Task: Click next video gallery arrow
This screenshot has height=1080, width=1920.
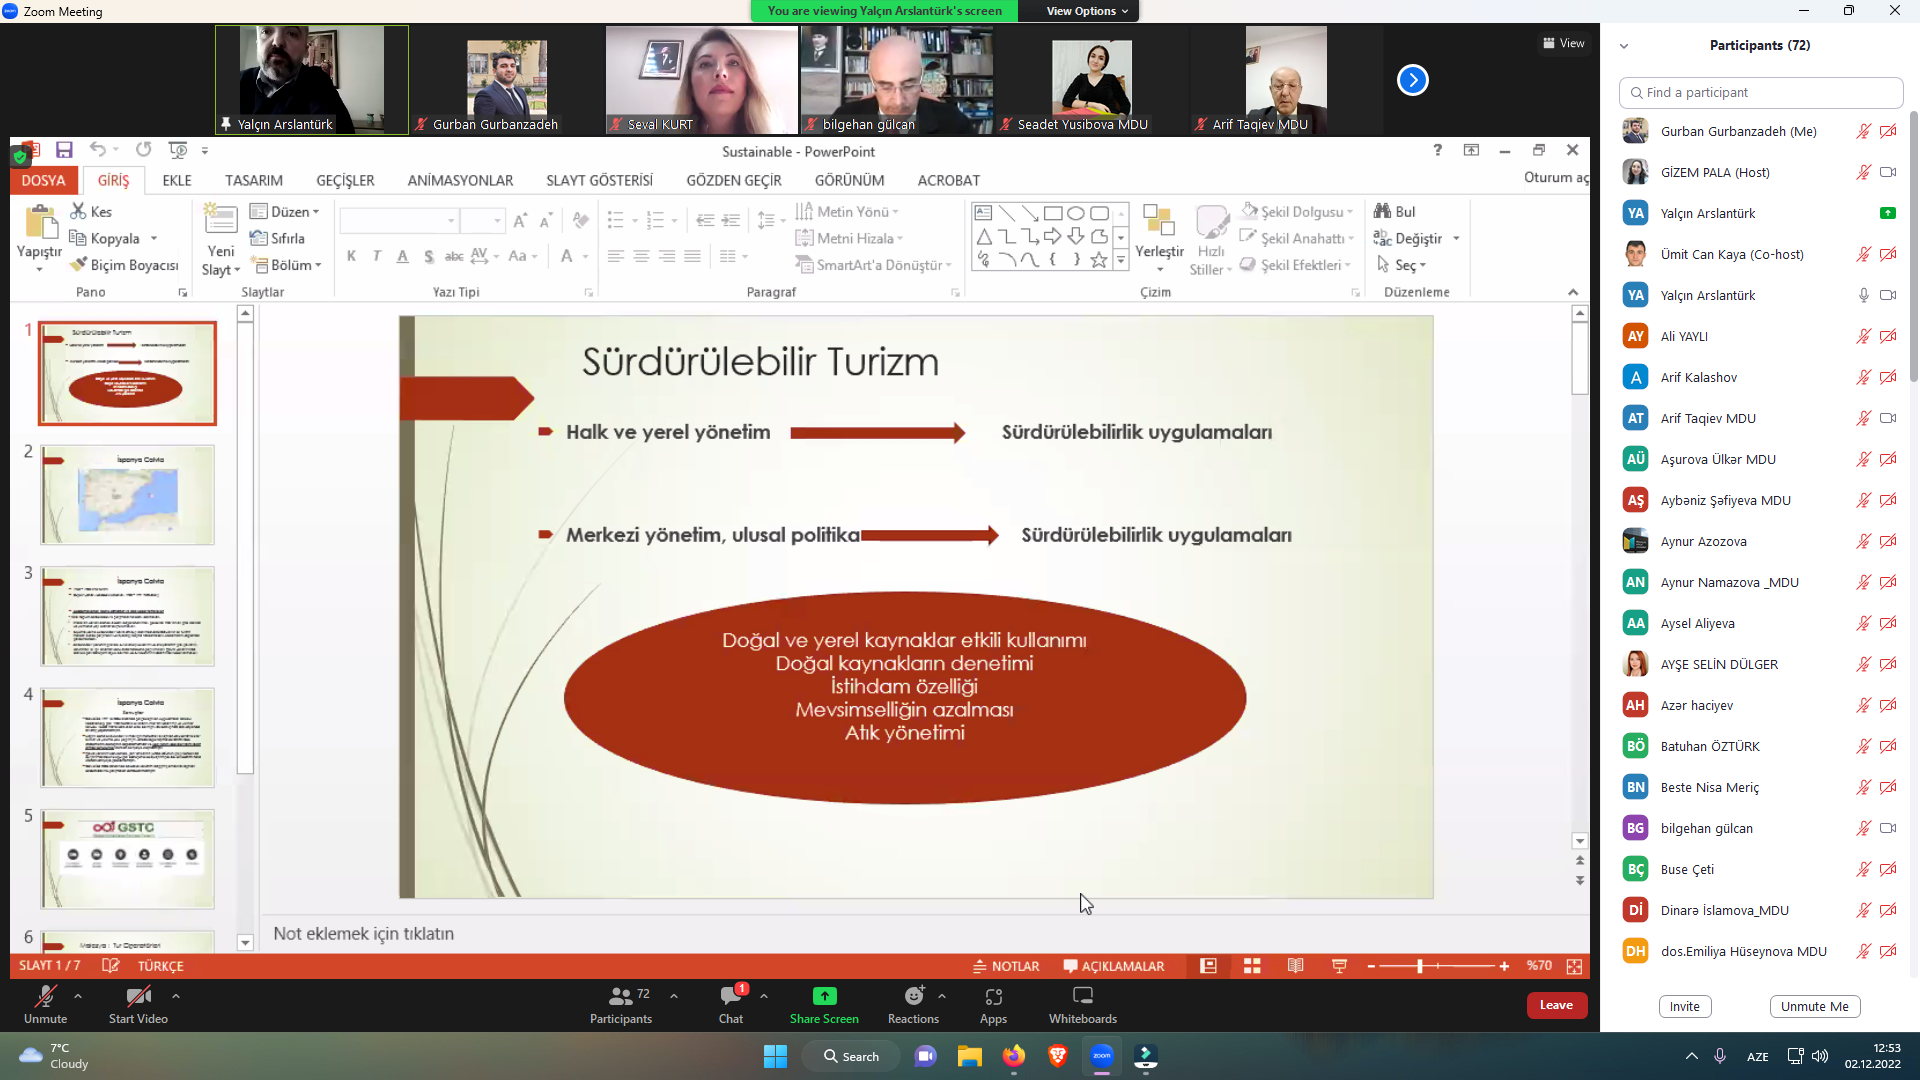Action: 1412,80
